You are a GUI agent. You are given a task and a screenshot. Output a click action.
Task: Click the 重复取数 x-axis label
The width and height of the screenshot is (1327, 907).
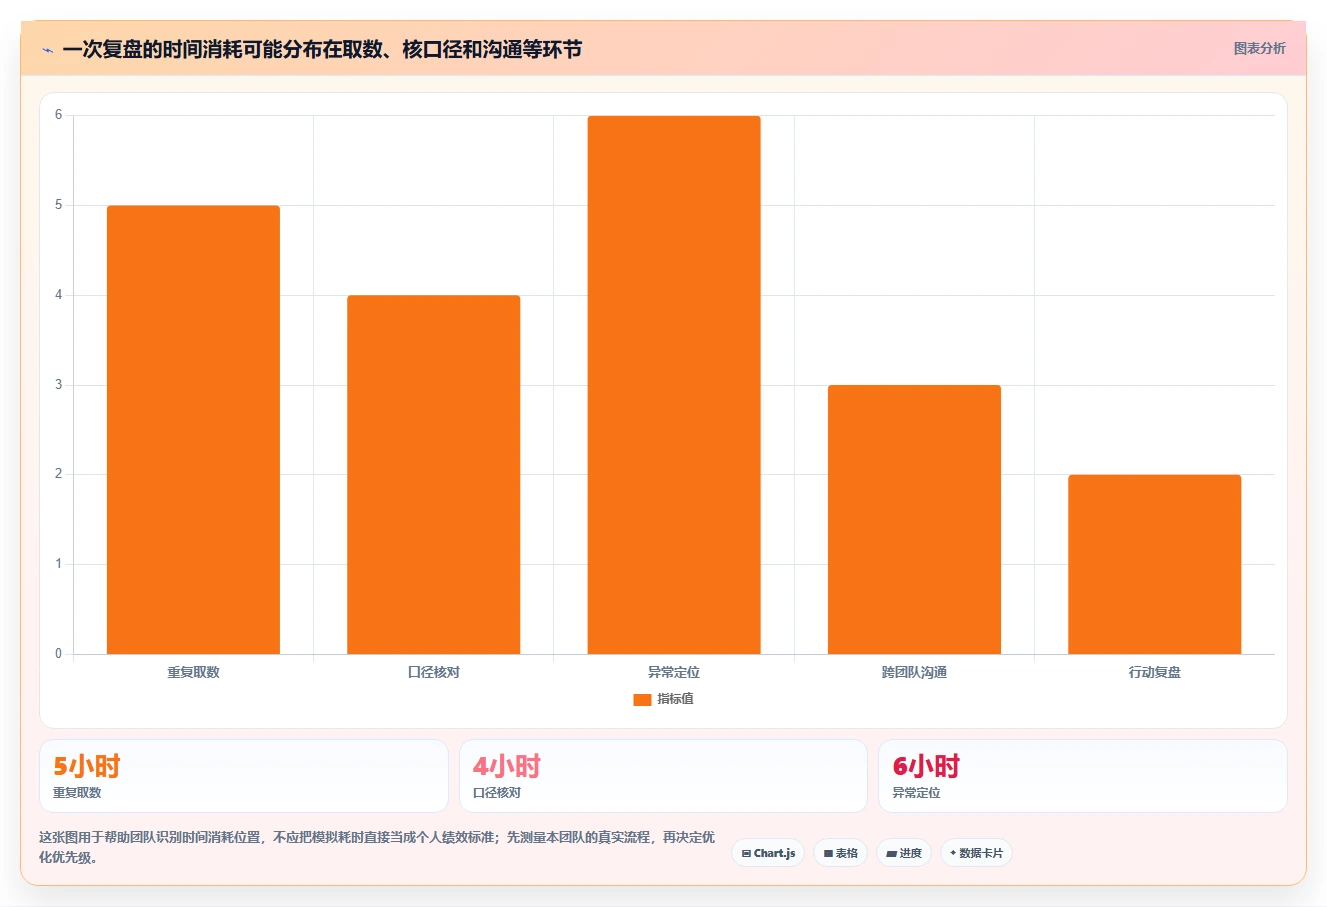coord(193,672)
